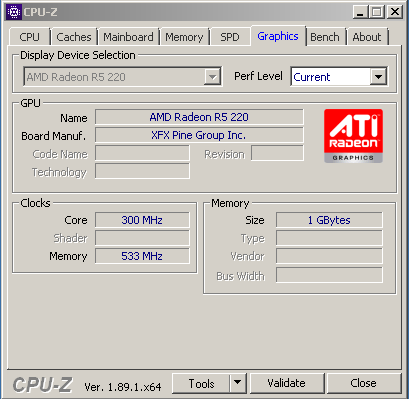The height and width of the screenshot is (399, 409).
Task: Expand the display device dropdown arrow
Action: pyautogui.click(x=212, y=77)
